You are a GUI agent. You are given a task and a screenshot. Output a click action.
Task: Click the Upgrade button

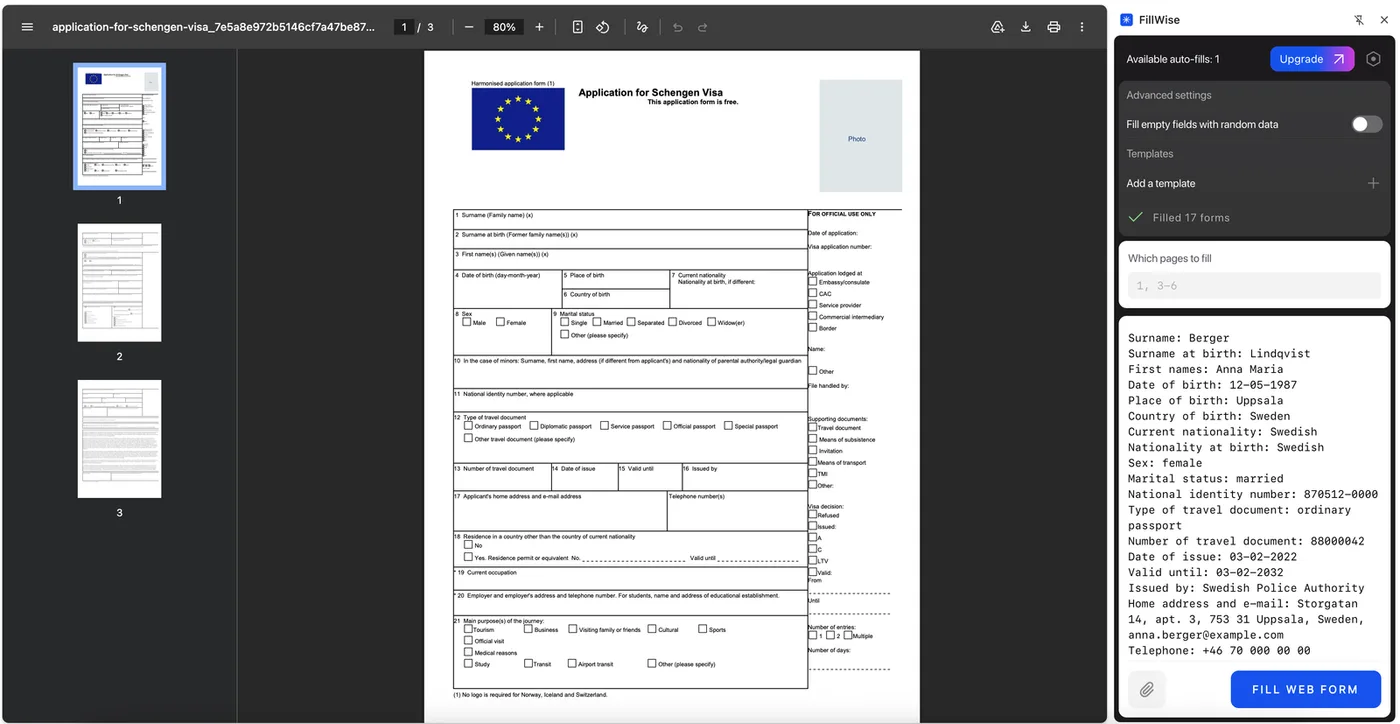pyautogui.click(x=1312, y=59)
